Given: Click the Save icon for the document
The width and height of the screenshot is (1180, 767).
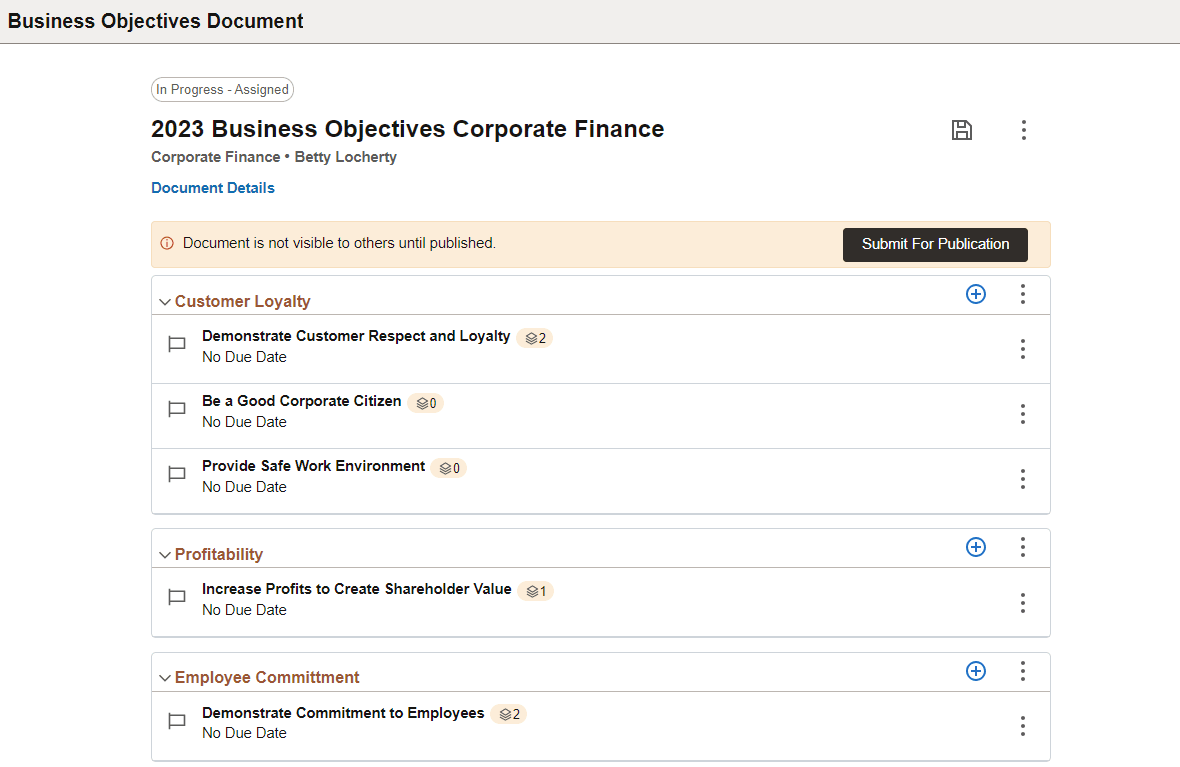Looking at the screenshot, I should tap(961, 130).
